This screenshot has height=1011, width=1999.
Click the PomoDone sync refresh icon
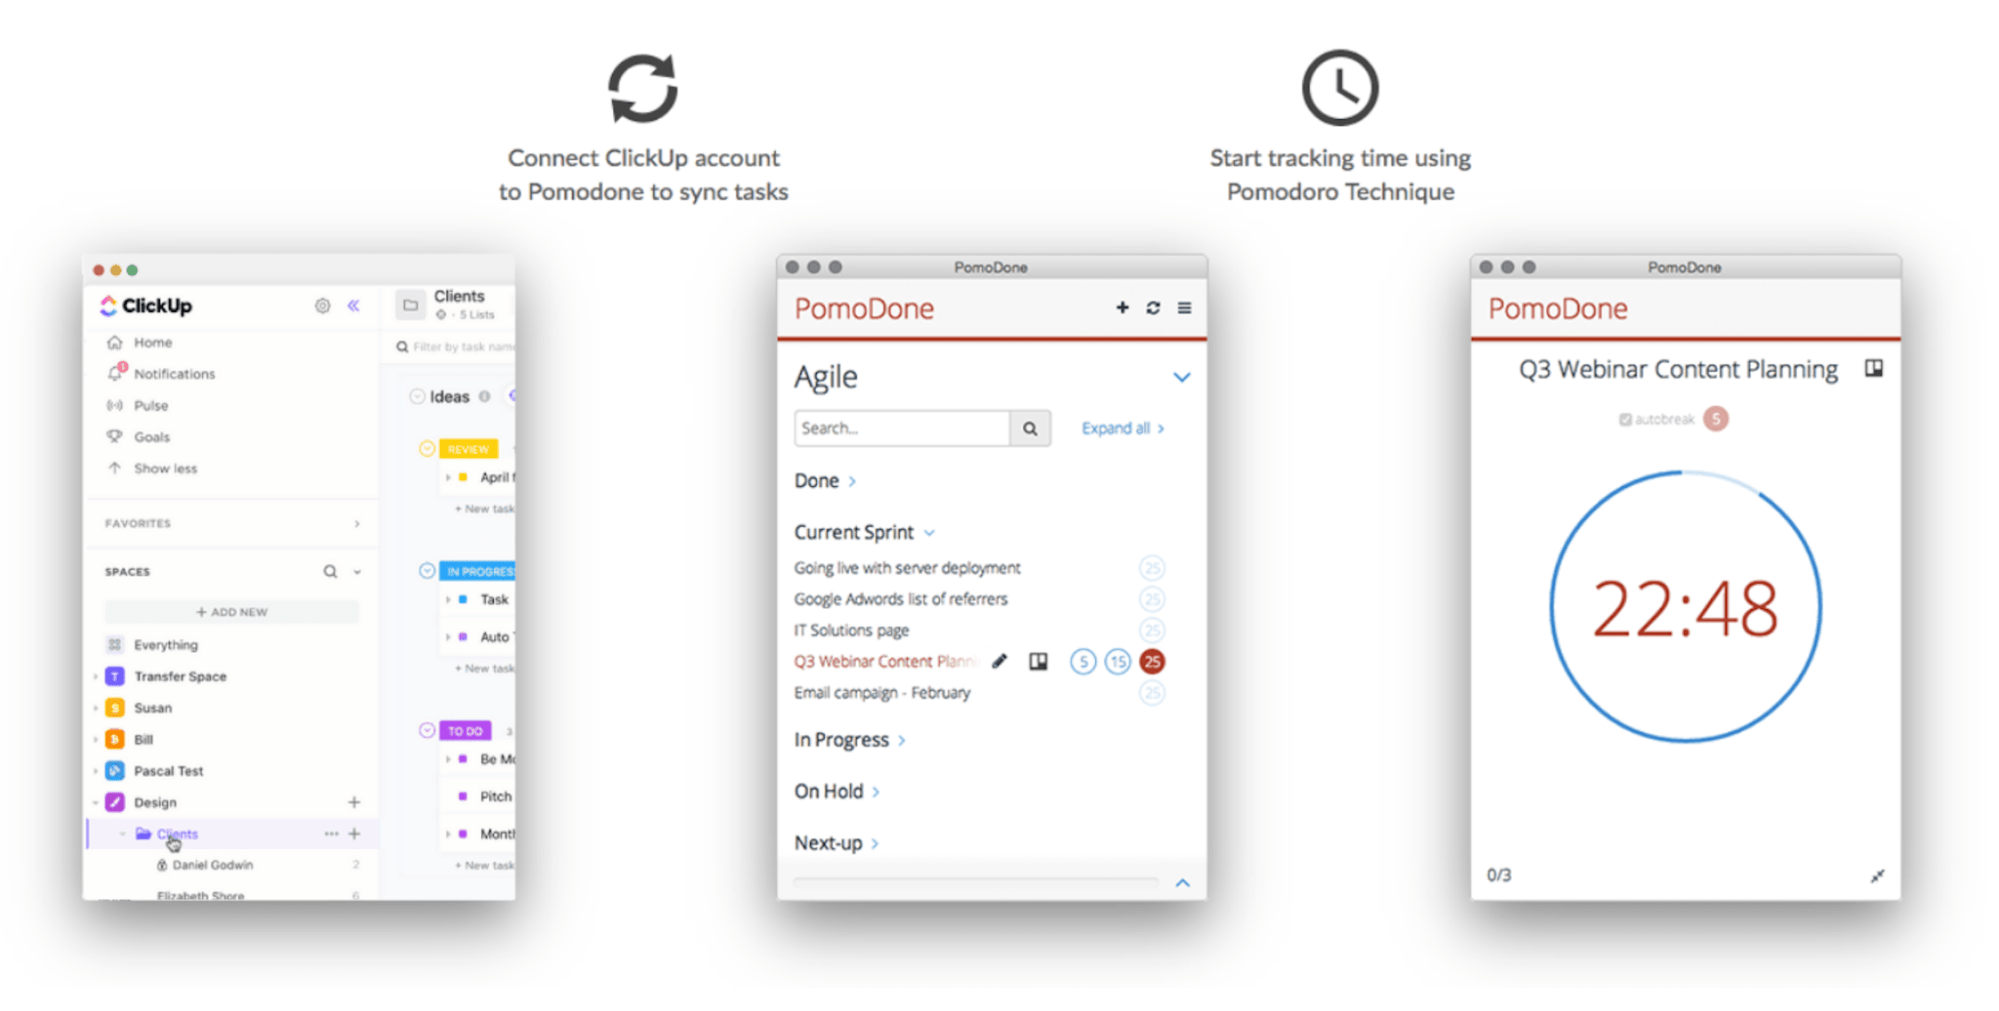[1153, 308]
